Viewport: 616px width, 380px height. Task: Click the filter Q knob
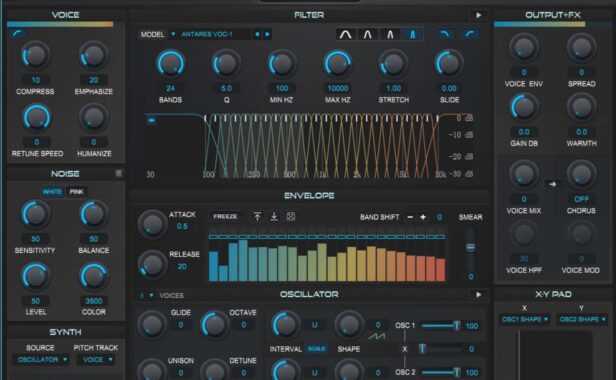pos(226,64)
